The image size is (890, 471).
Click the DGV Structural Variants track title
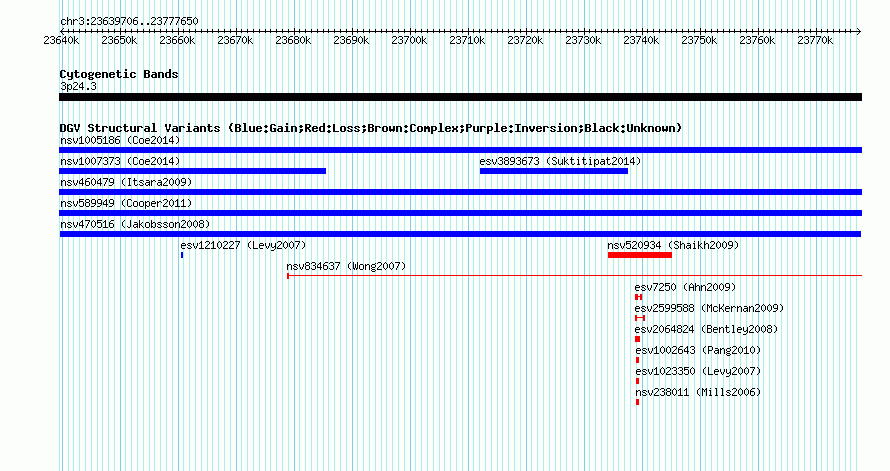371,128
